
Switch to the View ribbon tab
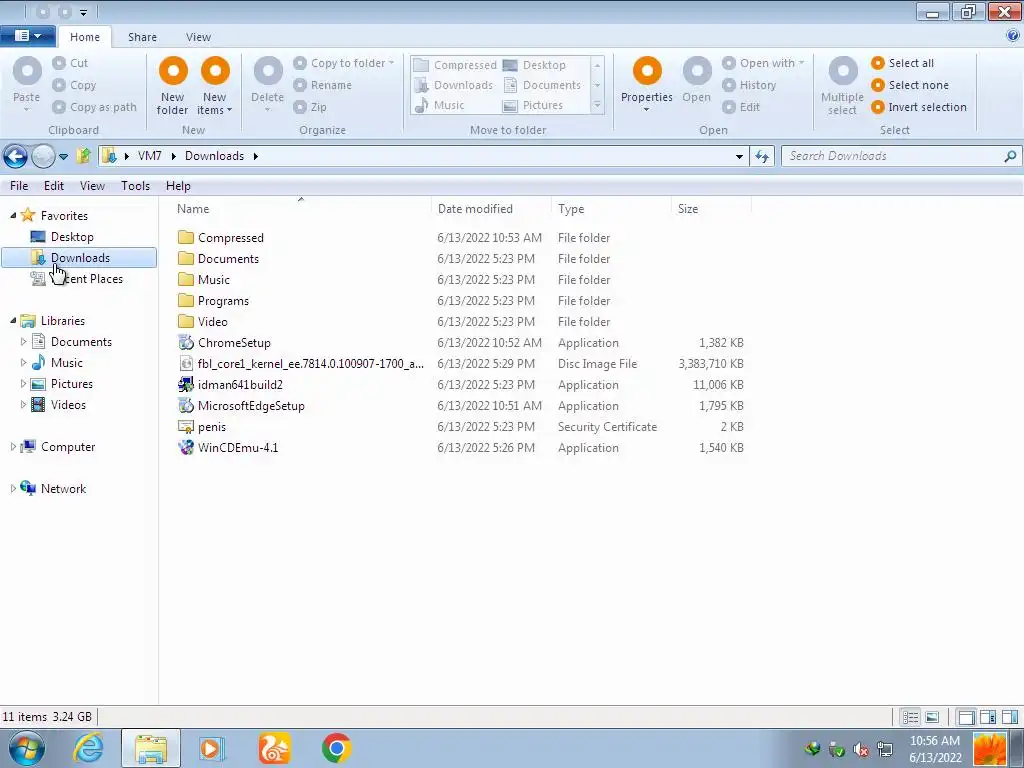coord(198,37)
